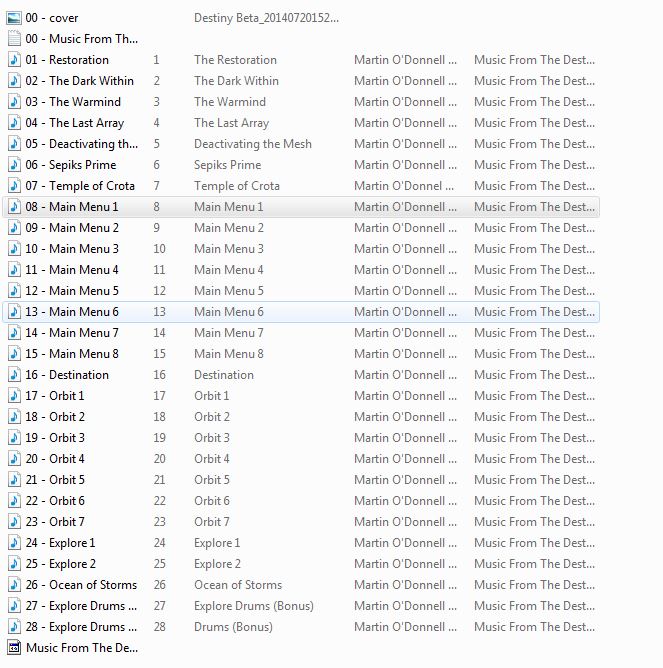Click title cell Drums (Bonus)
This screenshot has width=663, height=668.
pyautogui.click(x=233, y=627)
